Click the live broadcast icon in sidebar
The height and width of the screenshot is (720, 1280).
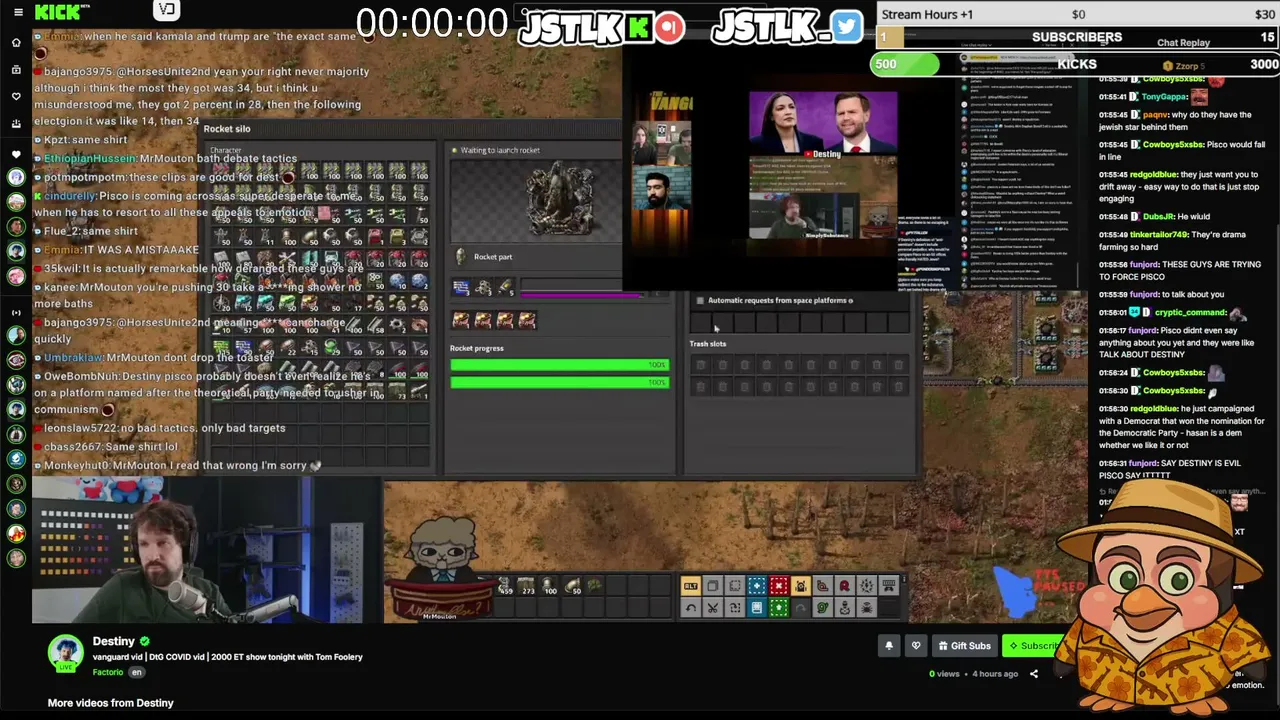point(16,313)
